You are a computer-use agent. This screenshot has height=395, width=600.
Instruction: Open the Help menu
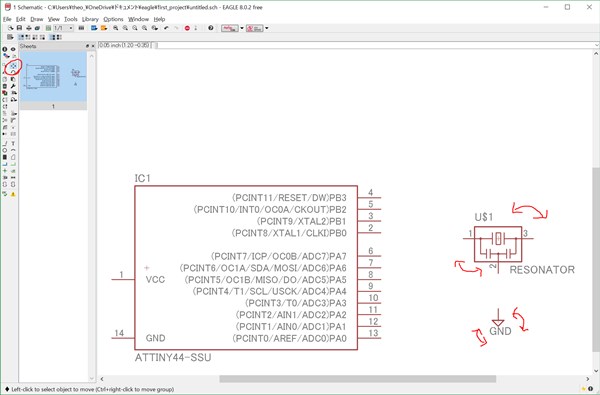click(x=159, y=19)
